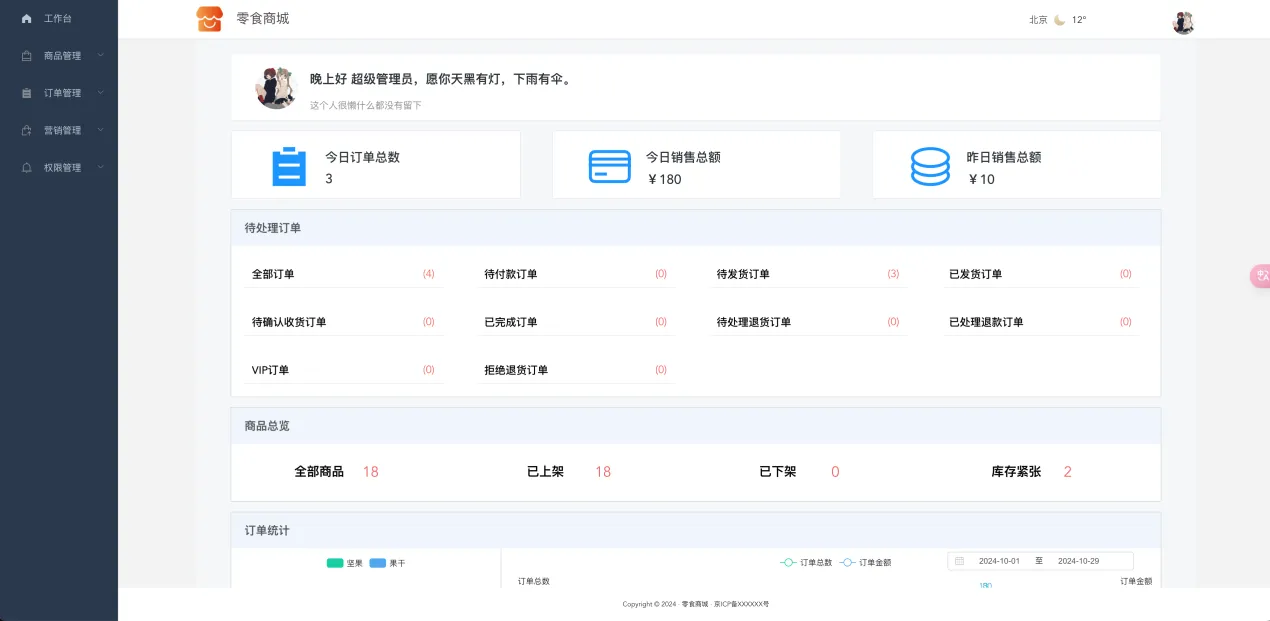
Task: Click the calendar icon in the date range picker
Action: coord(959,561)
